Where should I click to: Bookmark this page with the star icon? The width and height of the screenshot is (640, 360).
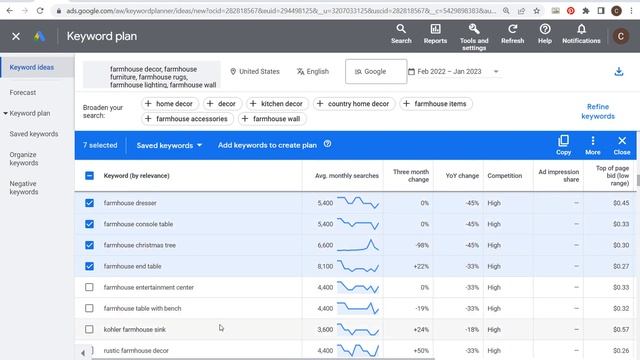point(536,11)
